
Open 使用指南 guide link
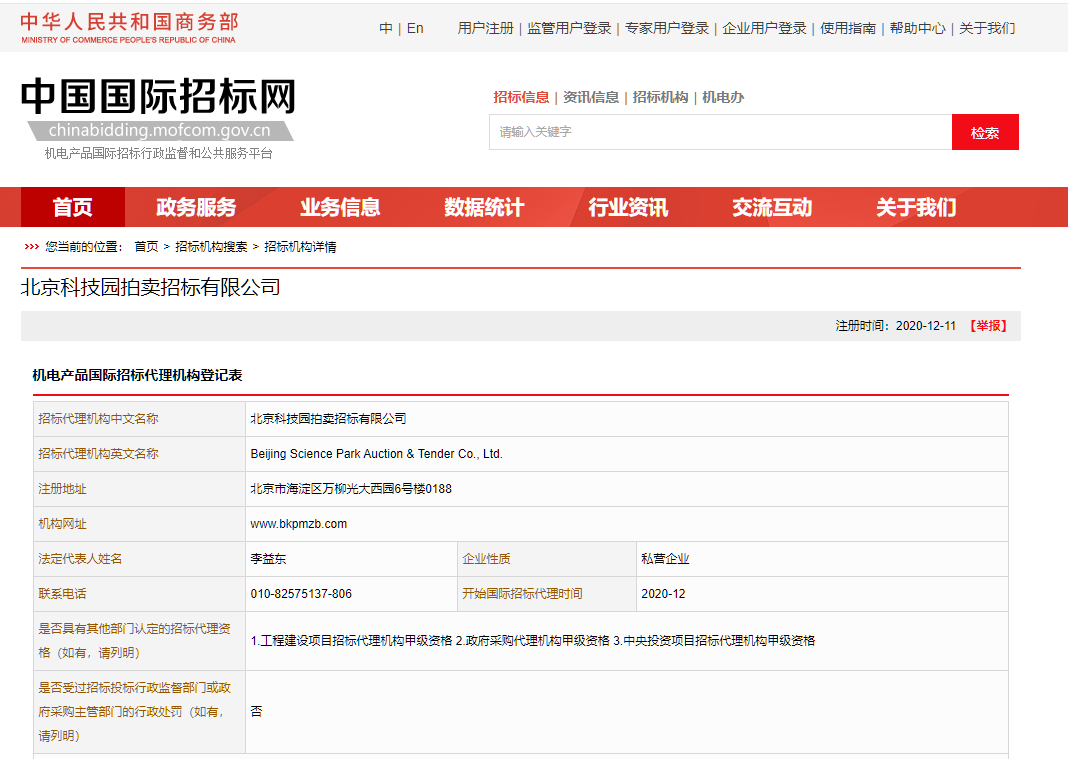848,28
